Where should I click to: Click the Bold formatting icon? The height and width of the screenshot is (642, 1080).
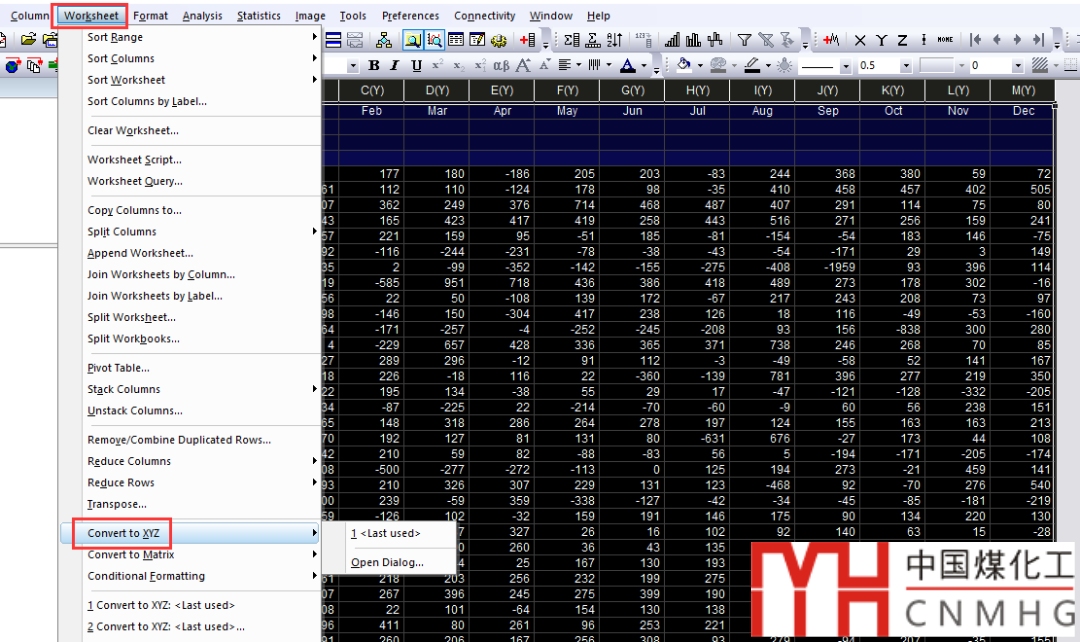coord(374,66)
